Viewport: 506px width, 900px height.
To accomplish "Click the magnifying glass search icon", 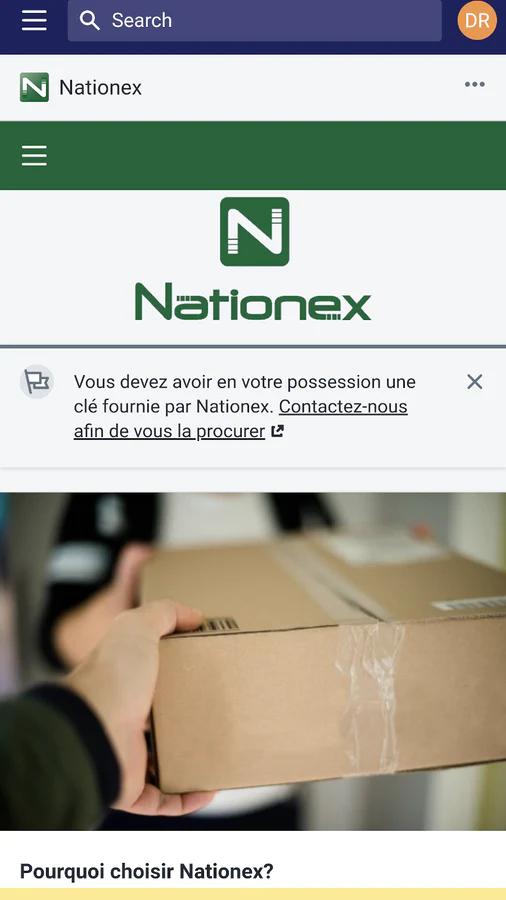I will pyautogui.click(x=89, y=20).
